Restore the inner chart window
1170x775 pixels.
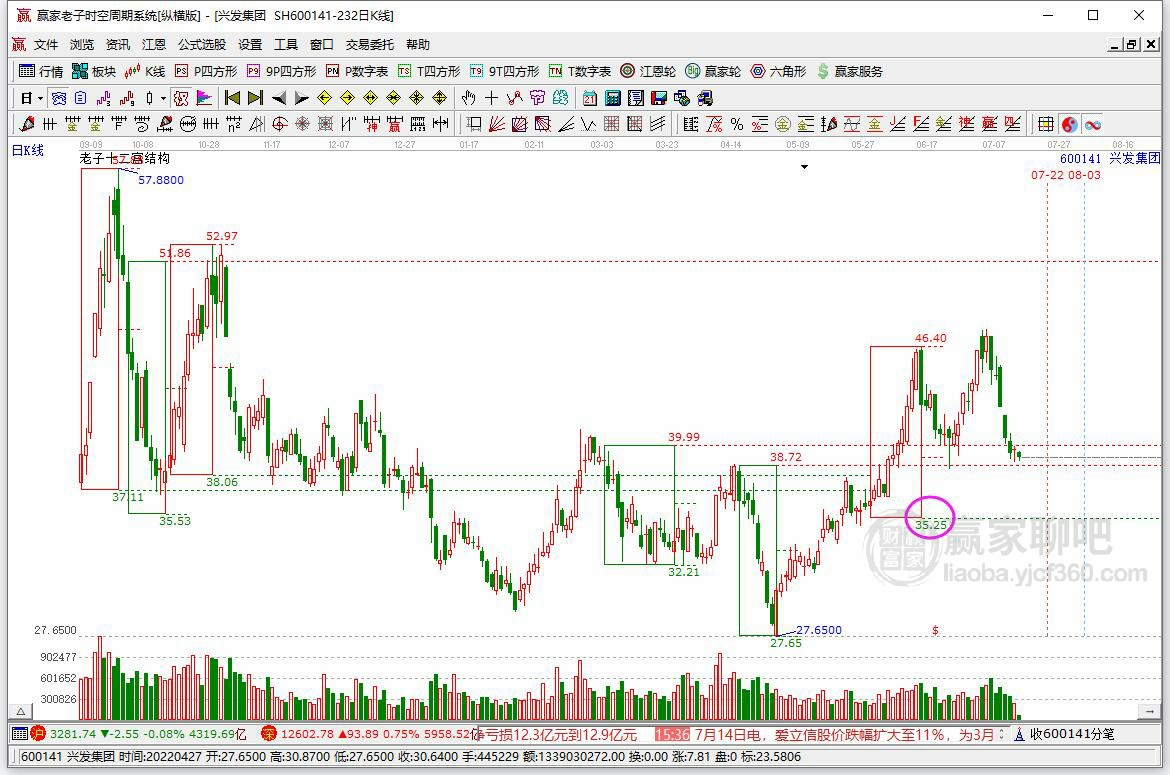[1132, 45]
